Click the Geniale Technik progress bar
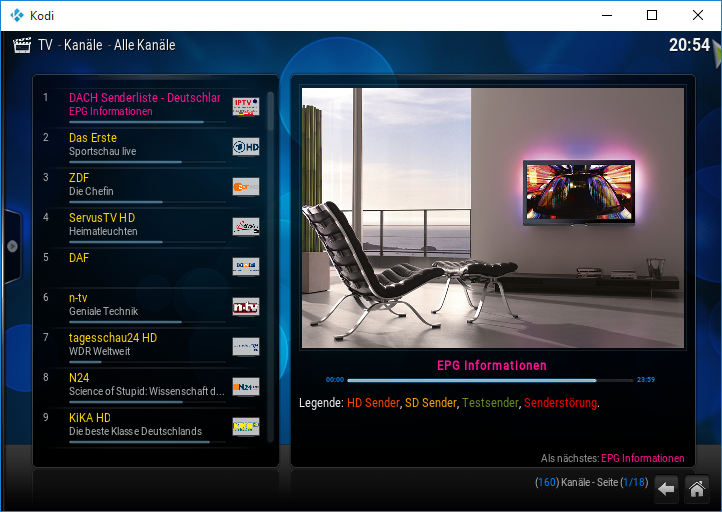The image size is (722, 512). click(x=147, y=322)
